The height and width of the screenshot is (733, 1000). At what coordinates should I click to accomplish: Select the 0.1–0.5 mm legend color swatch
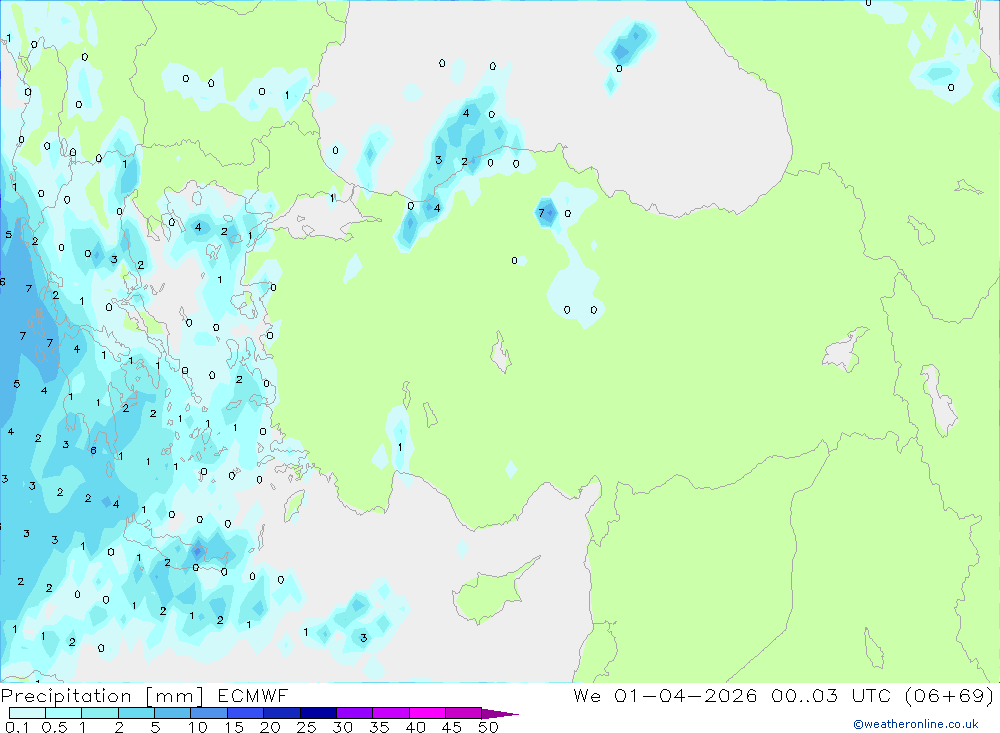(27, 713)
